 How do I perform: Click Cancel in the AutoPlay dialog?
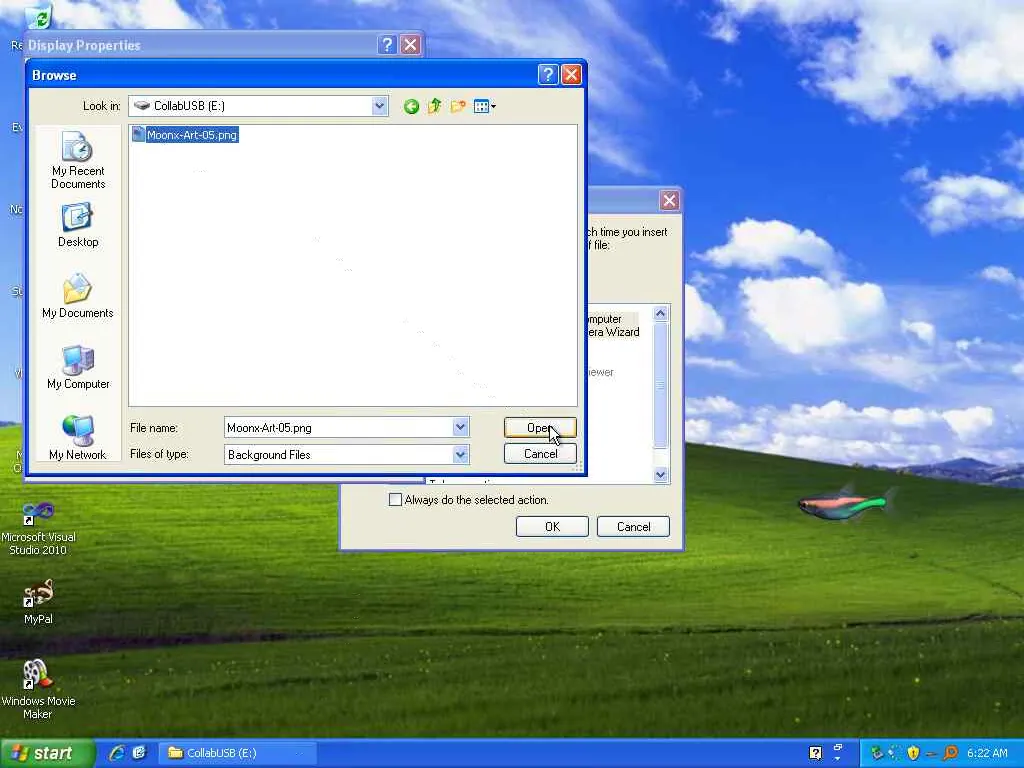point(633,526)
